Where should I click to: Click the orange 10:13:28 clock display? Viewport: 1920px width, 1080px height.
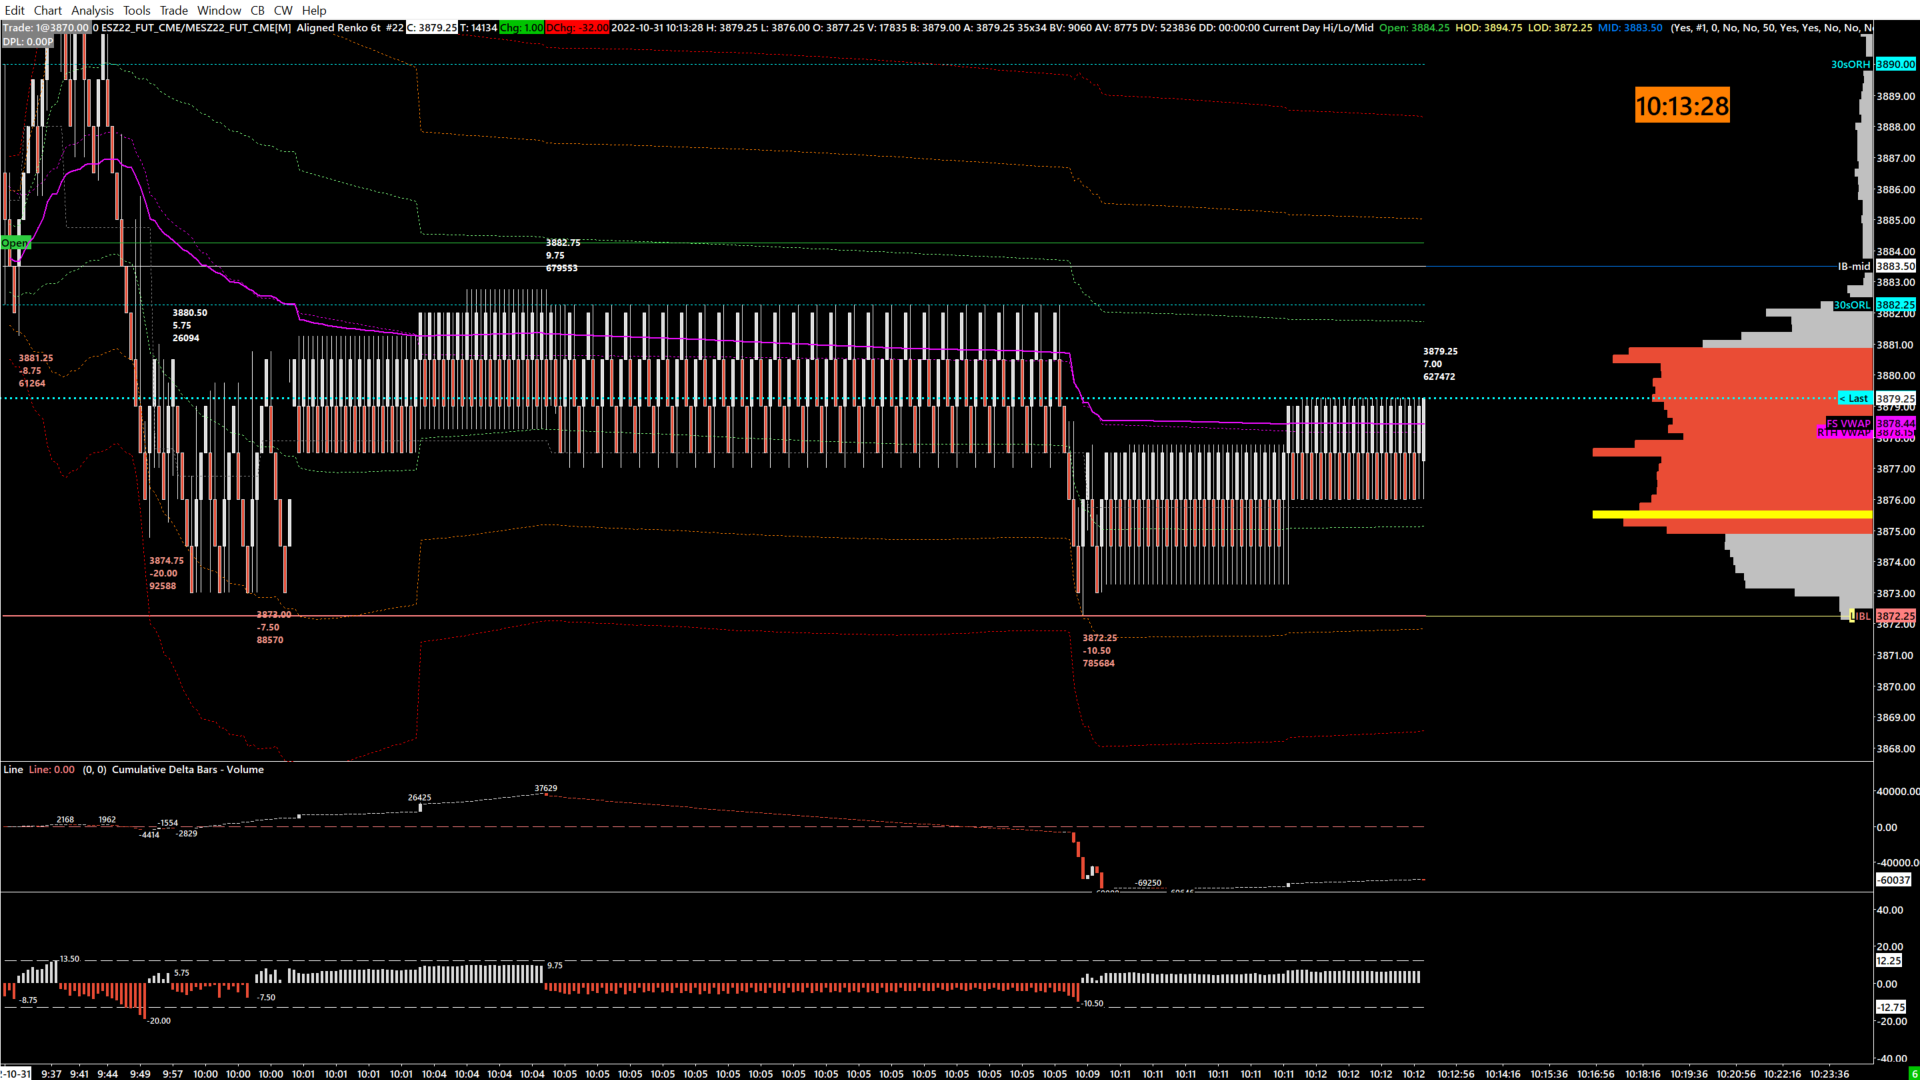click(x=1681, y=106)
